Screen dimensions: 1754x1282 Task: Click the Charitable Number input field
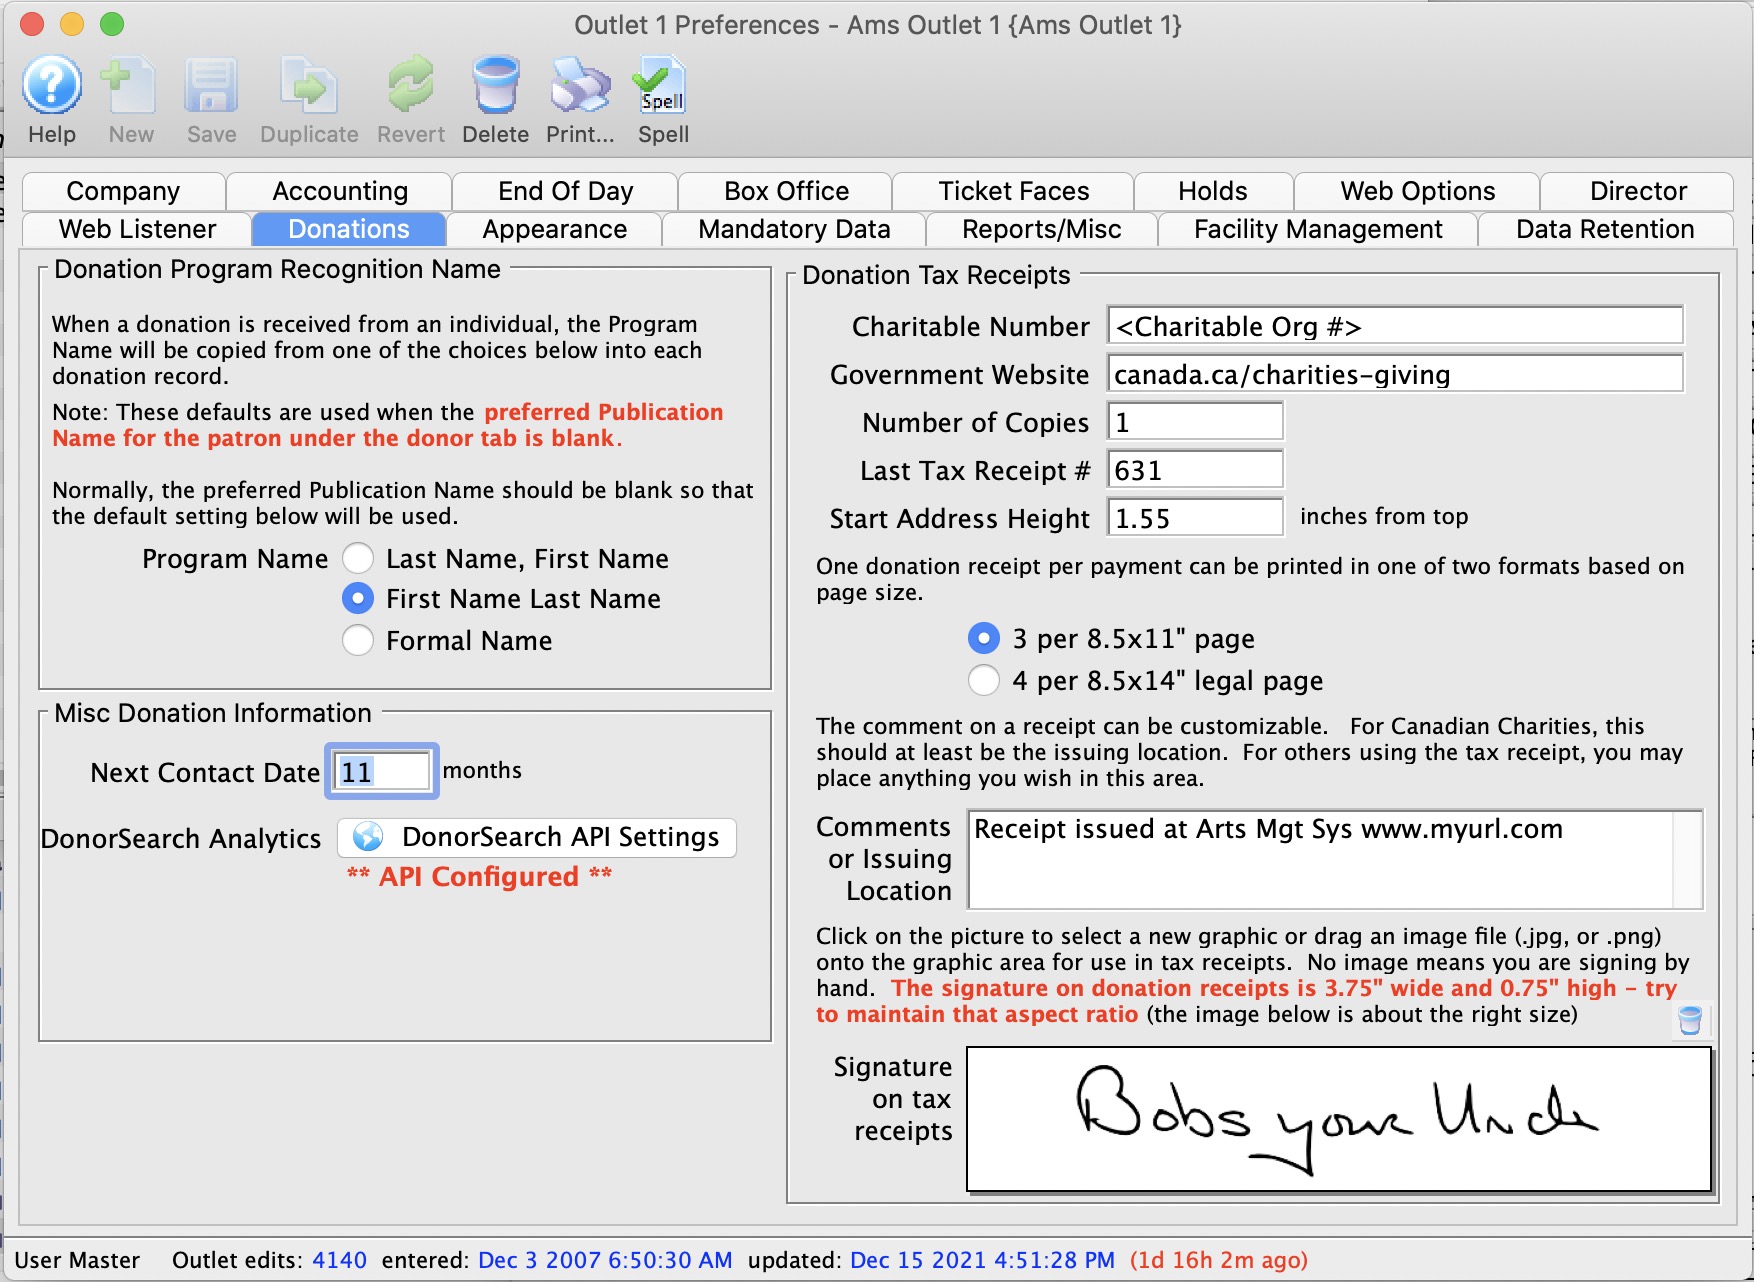1394,326
